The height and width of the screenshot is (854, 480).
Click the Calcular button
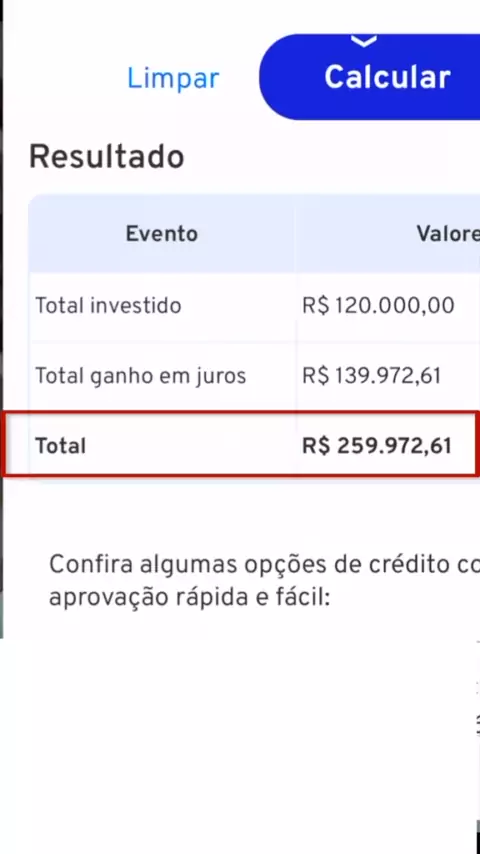click(x=370, y=77)
